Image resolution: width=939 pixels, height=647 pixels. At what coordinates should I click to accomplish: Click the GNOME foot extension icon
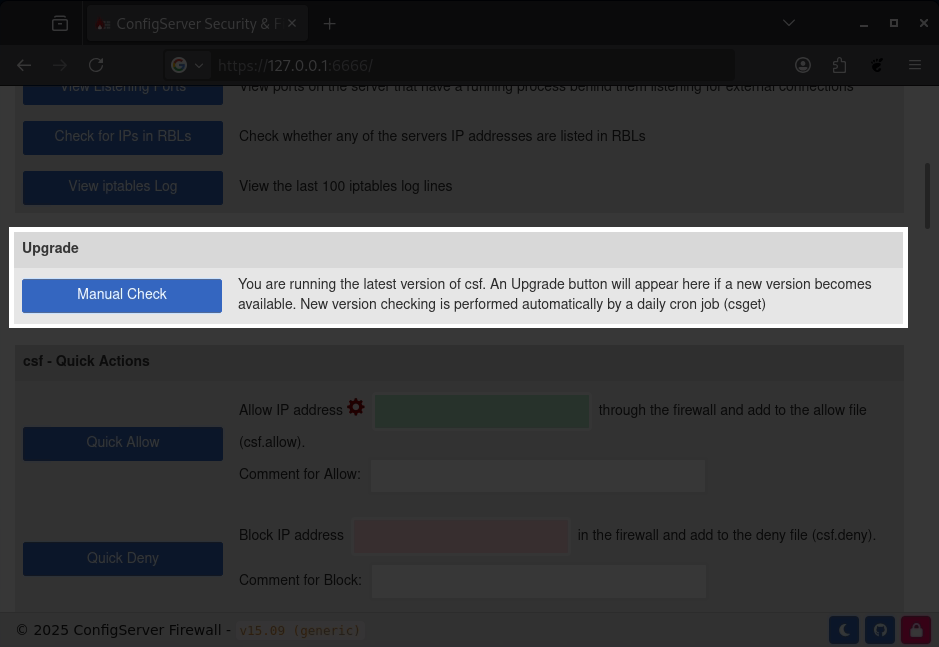[x=877, y=65]
